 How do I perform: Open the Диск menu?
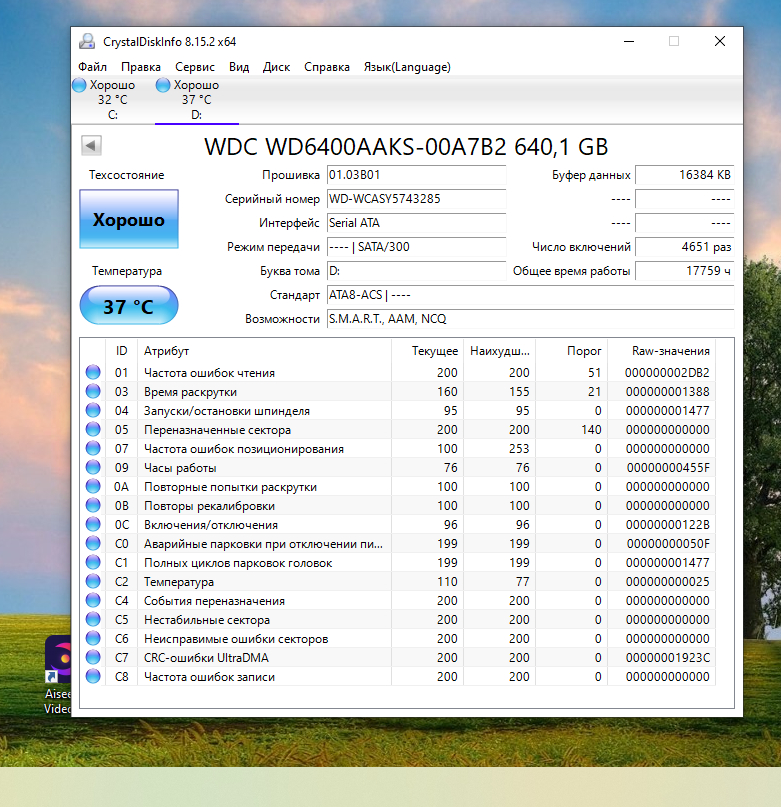276,67
